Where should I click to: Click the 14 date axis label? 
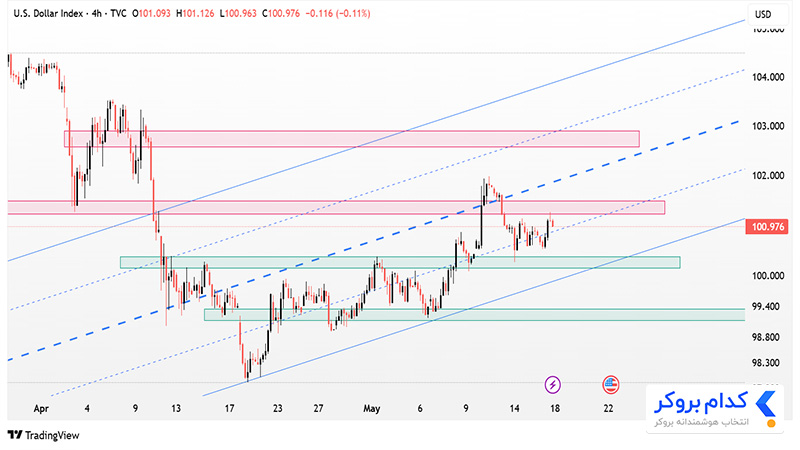[514, 409]
